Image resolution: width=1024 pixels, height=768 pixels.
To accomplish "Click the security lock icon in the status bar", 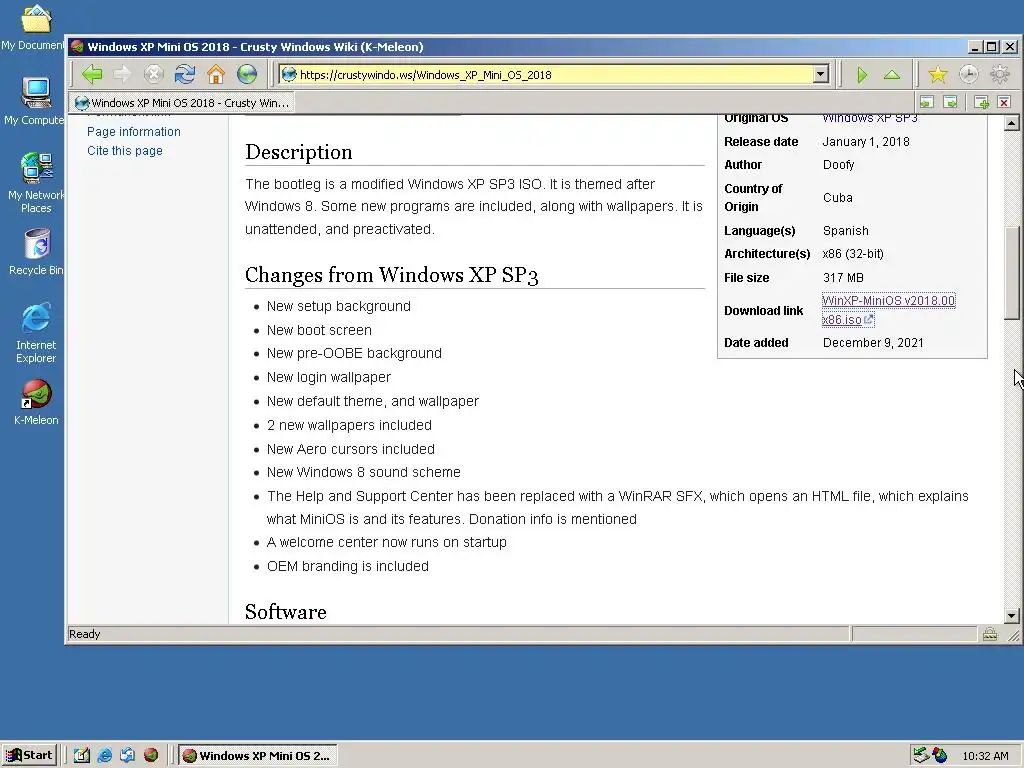I will pos(990,633).
